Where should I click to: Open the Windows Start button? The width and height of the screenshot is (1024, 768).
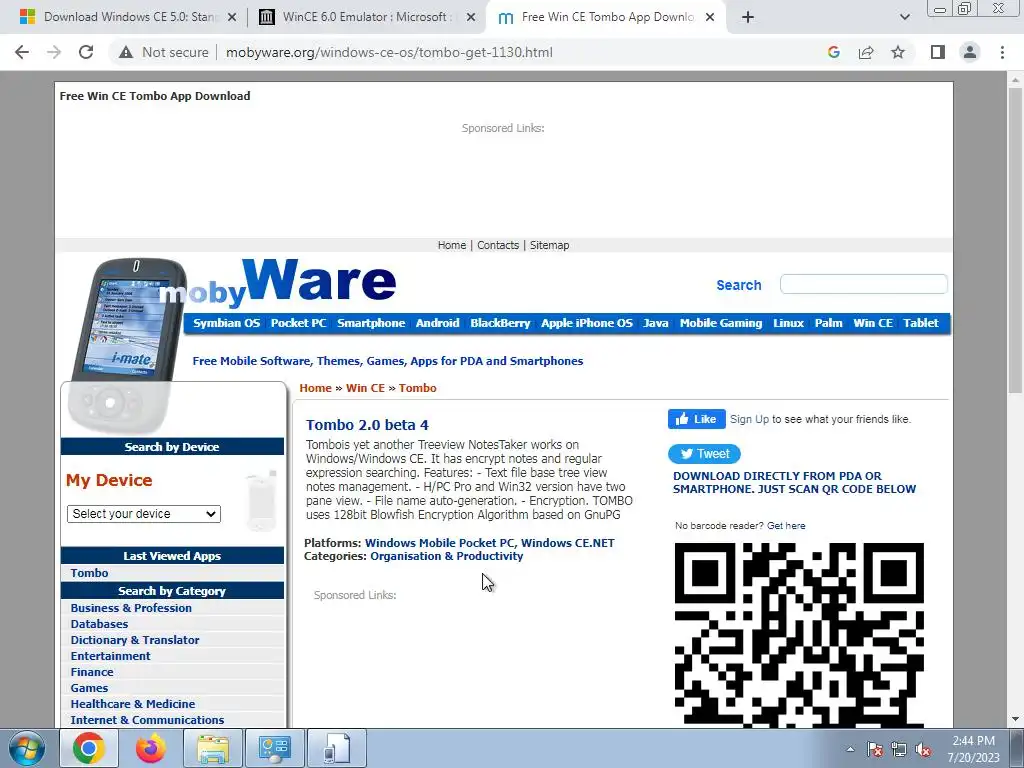click(x=27, y=748)
